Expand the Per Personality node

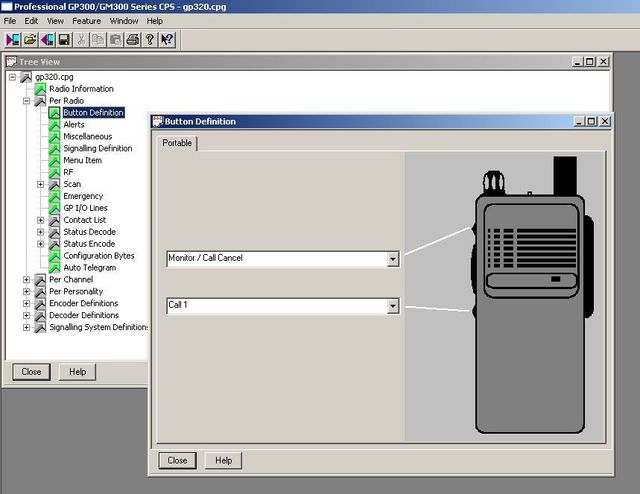(x=27, y=292)
